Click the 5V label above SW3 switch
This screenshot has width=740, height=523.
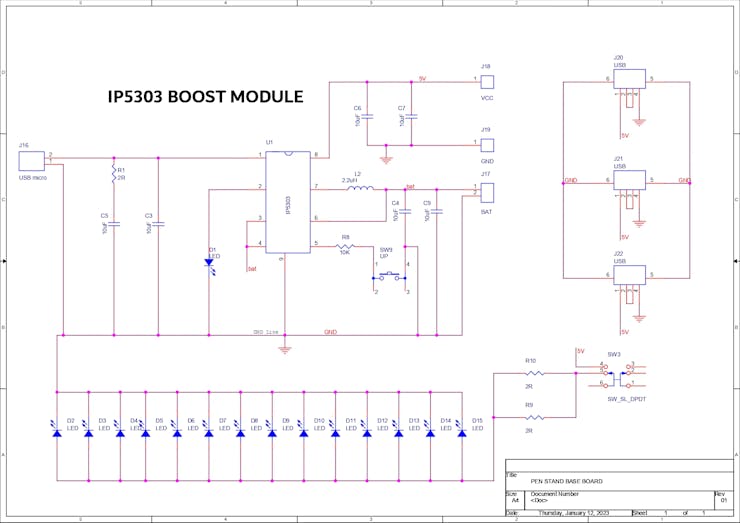(x=580, y=351)
